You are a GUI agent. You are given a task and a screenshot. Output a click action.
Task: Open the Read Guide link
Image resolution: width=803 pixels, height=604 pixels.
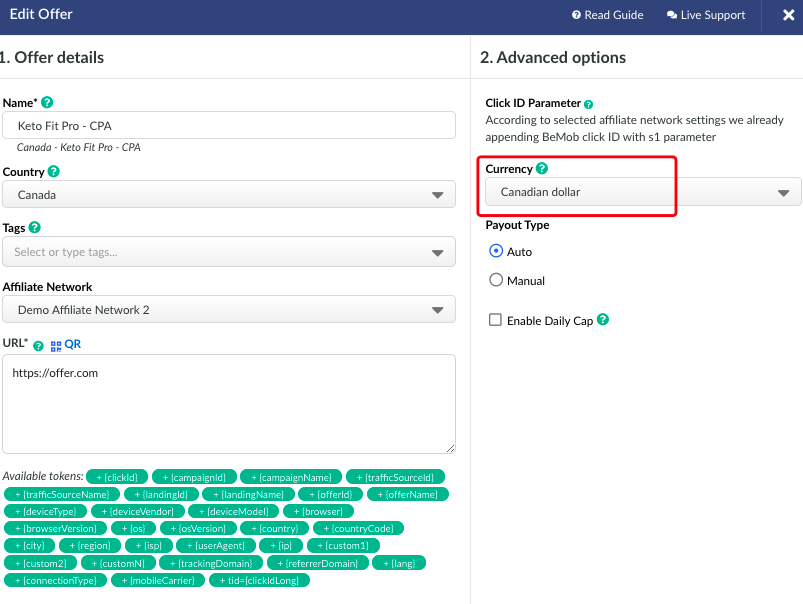coord(608,15)
